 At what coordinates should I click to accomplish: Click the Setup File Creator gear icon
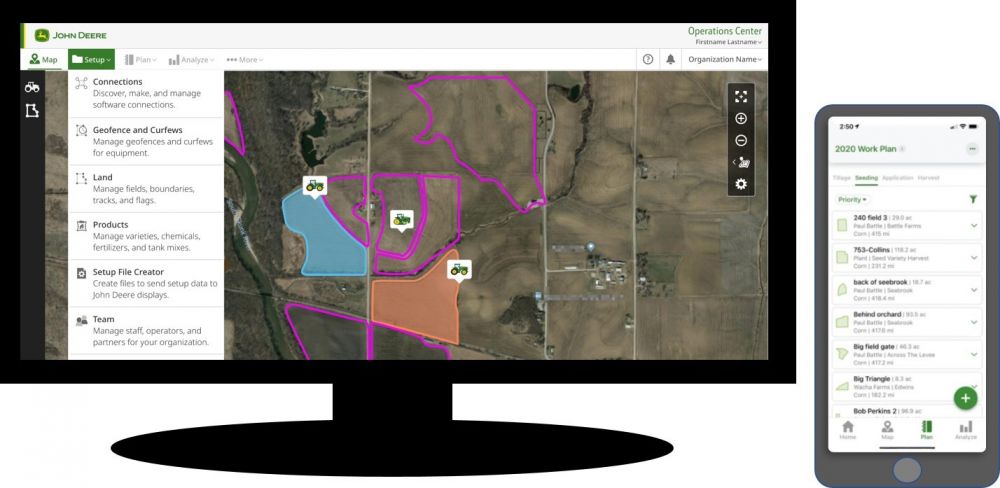pyautogui.click(x=81, y=273)
